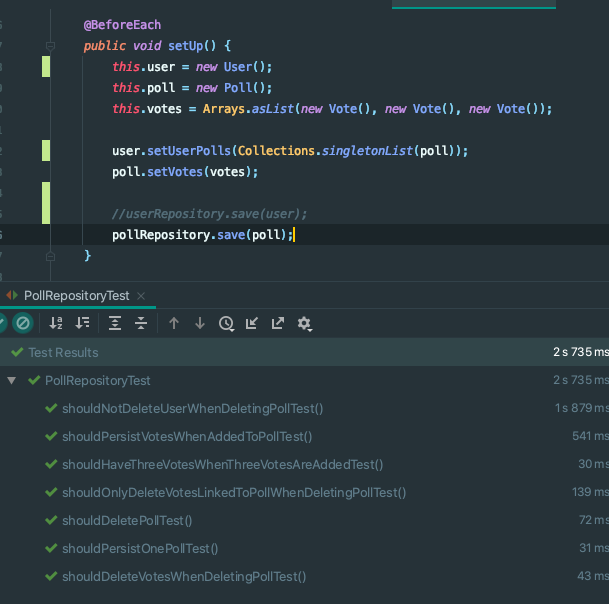Select shouldNotDeleteUserWhenDeletingPollTest() result
The image size is (609, 604).
304,408
